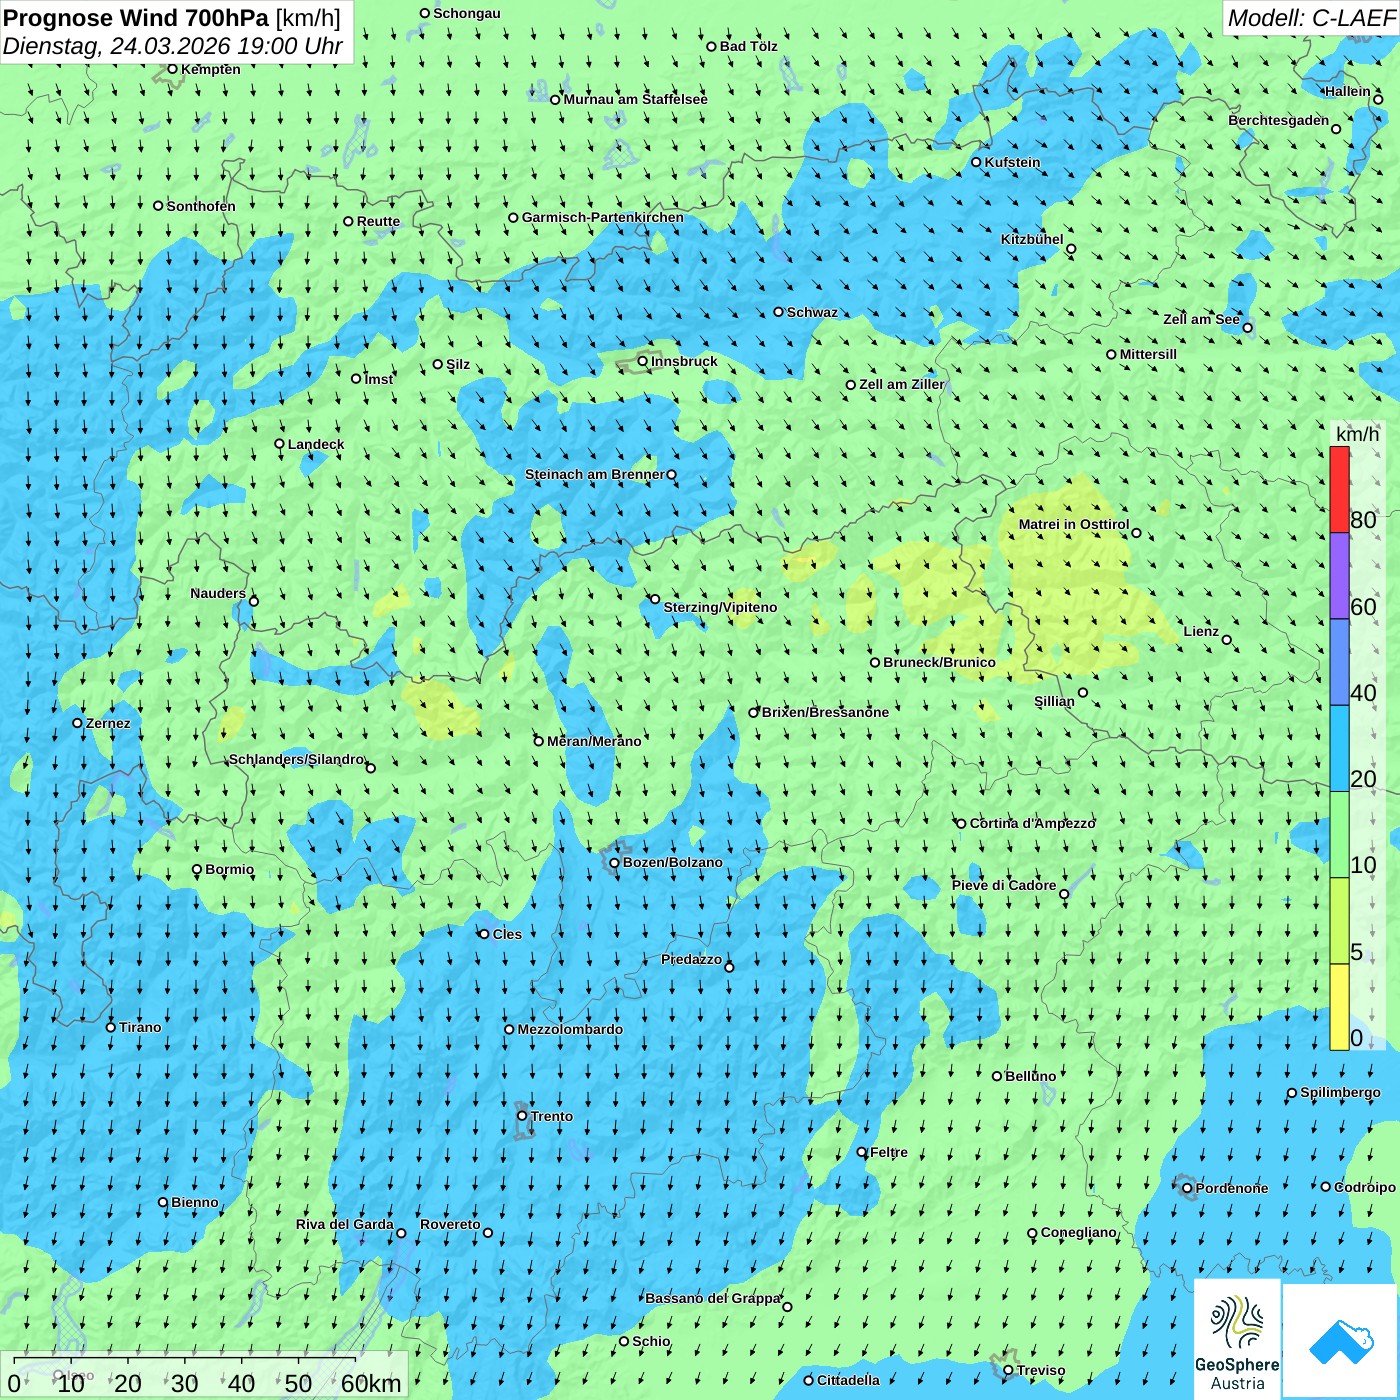Click the 'Sterzing/Vipiteno' label
This screenshot has height=1400, width=1400.
pos(720,607)
